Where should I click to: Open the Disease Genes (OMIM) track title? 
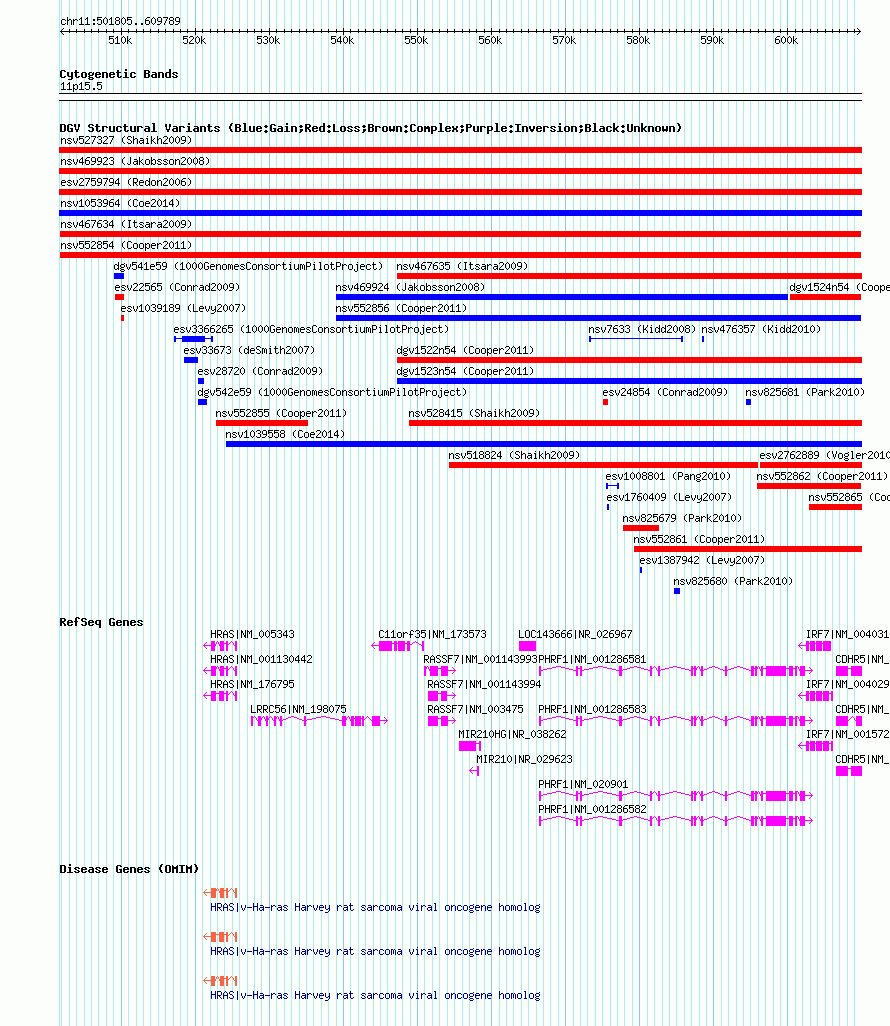click(x=129, y=869)
